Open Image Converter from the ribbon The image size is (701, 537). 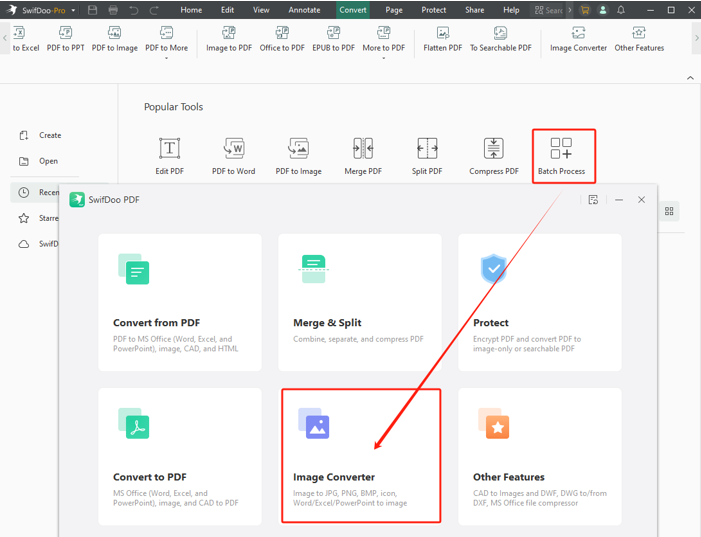coord(578,39)
